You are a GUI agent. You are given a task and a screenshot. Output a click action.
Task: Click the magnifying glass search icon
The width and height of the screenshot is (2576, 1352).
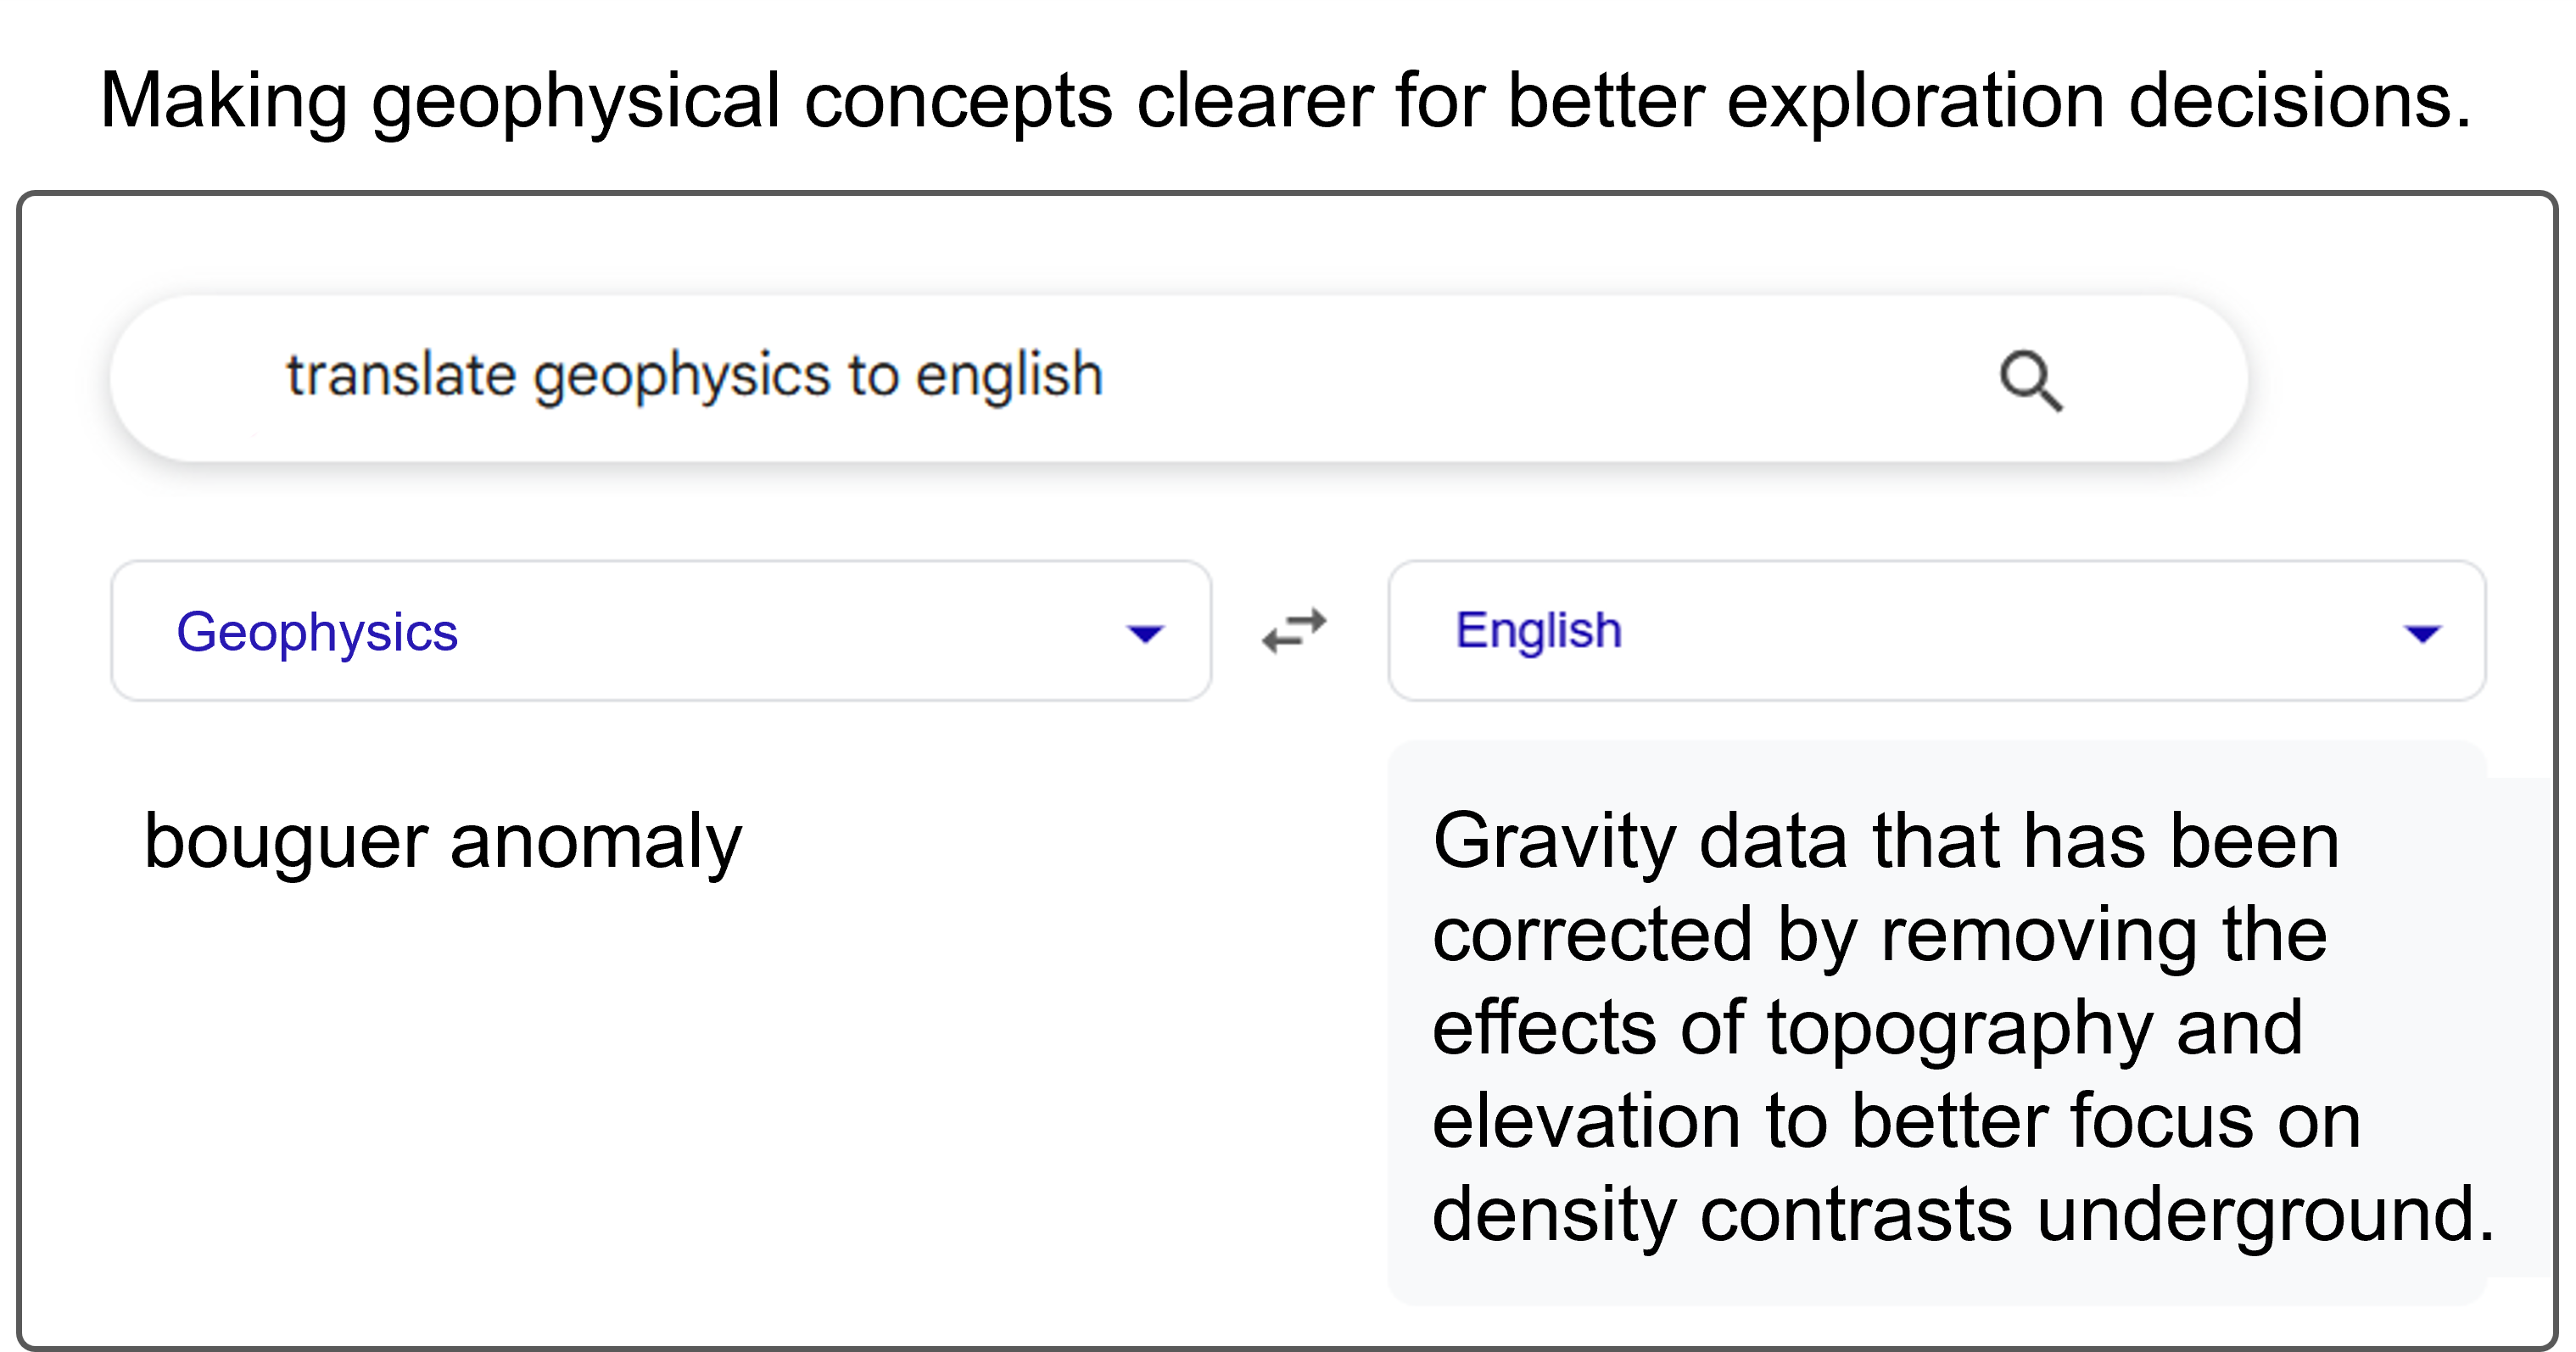[x=2031, y=381]
